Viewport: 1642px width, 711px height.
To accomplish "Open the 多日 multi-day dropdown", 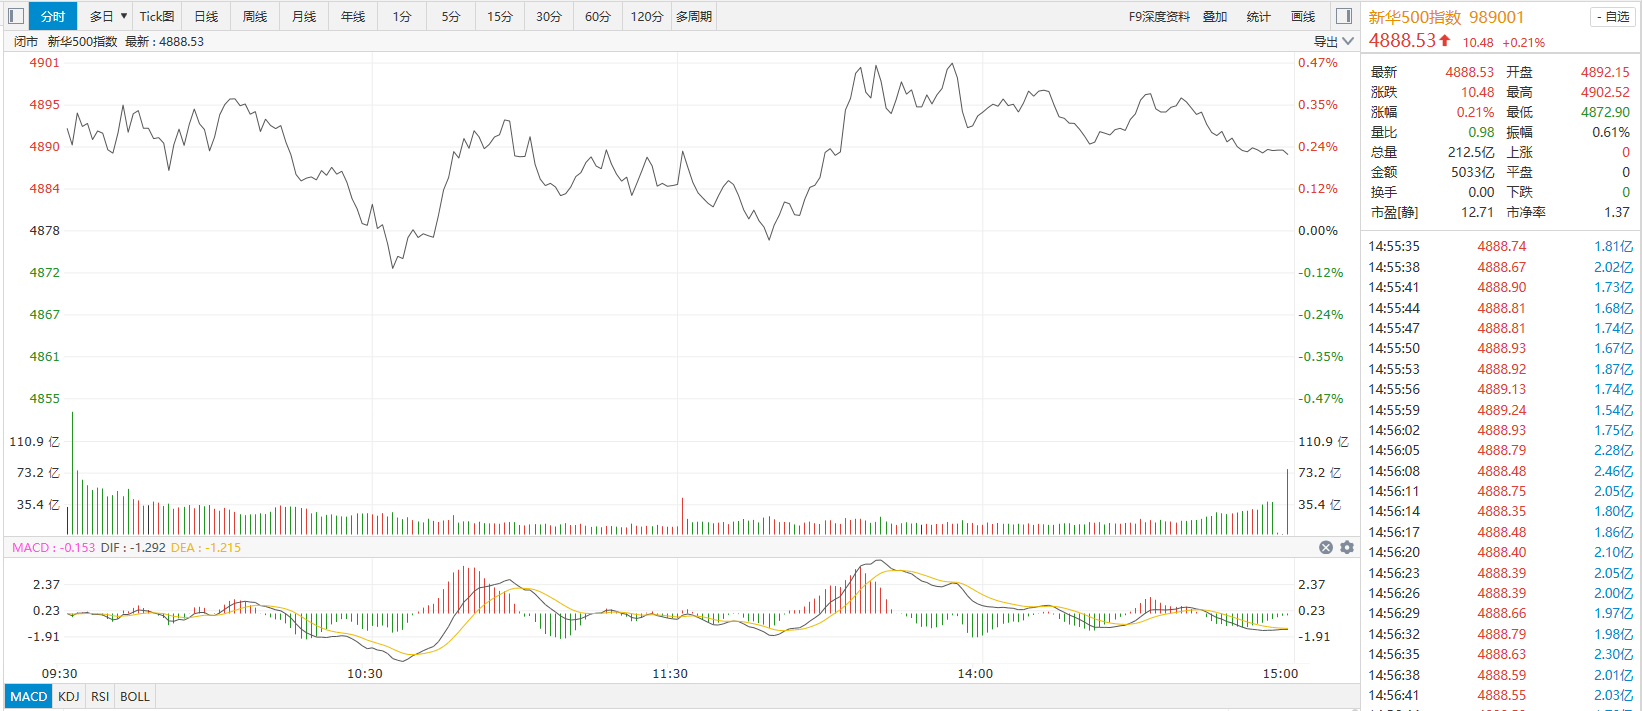I will [x=107, y=16].
